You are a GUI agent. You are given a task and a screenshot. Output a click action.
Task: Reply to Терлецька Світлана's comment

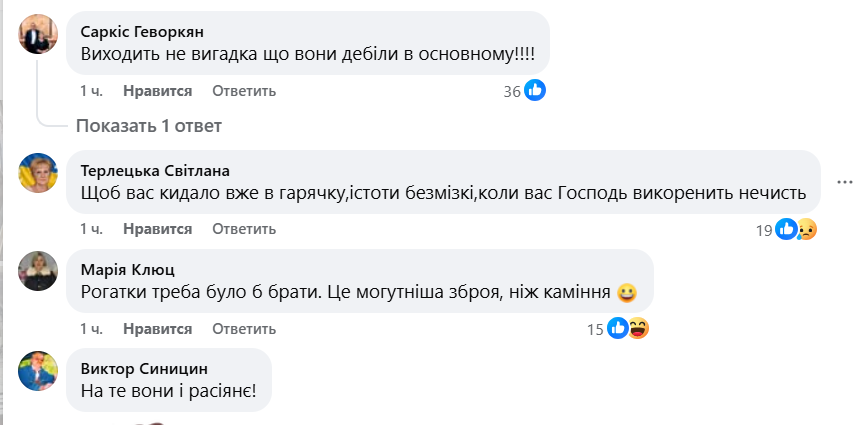pos(243,229)
